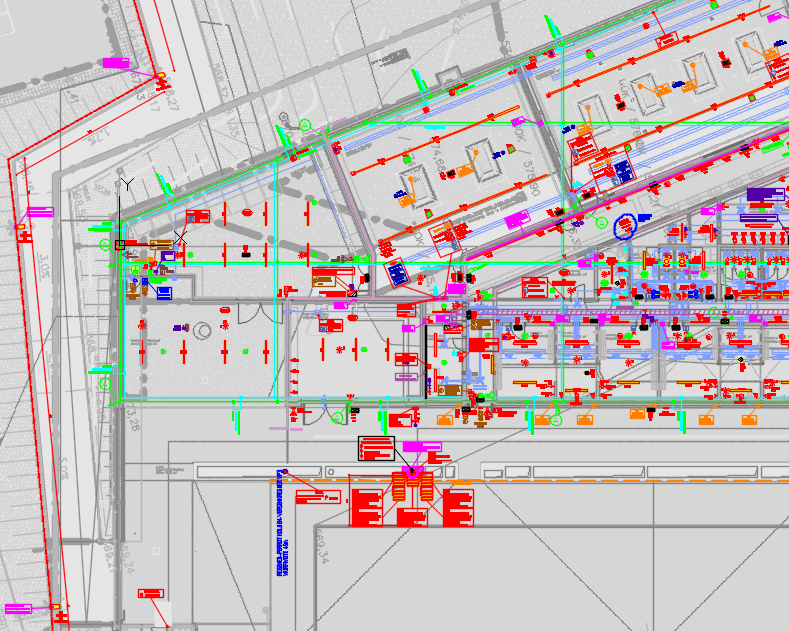Select the purple outlined box near UCS origin
The height and width of the screenshot is (631, 789).
(x=168, y=256)
